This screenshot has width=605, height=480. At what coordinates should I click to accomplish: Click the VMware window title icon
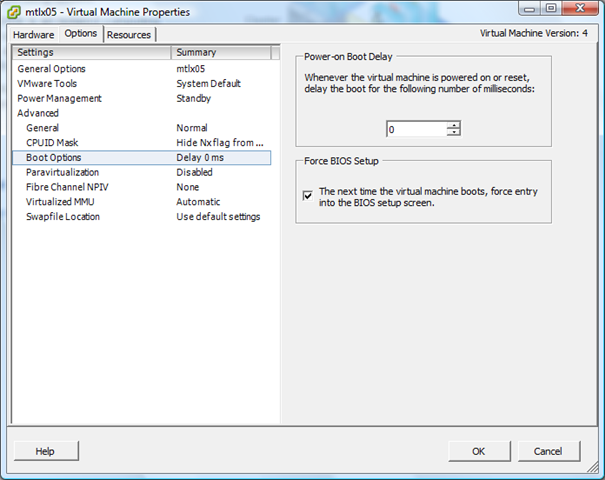coord(14,12)
